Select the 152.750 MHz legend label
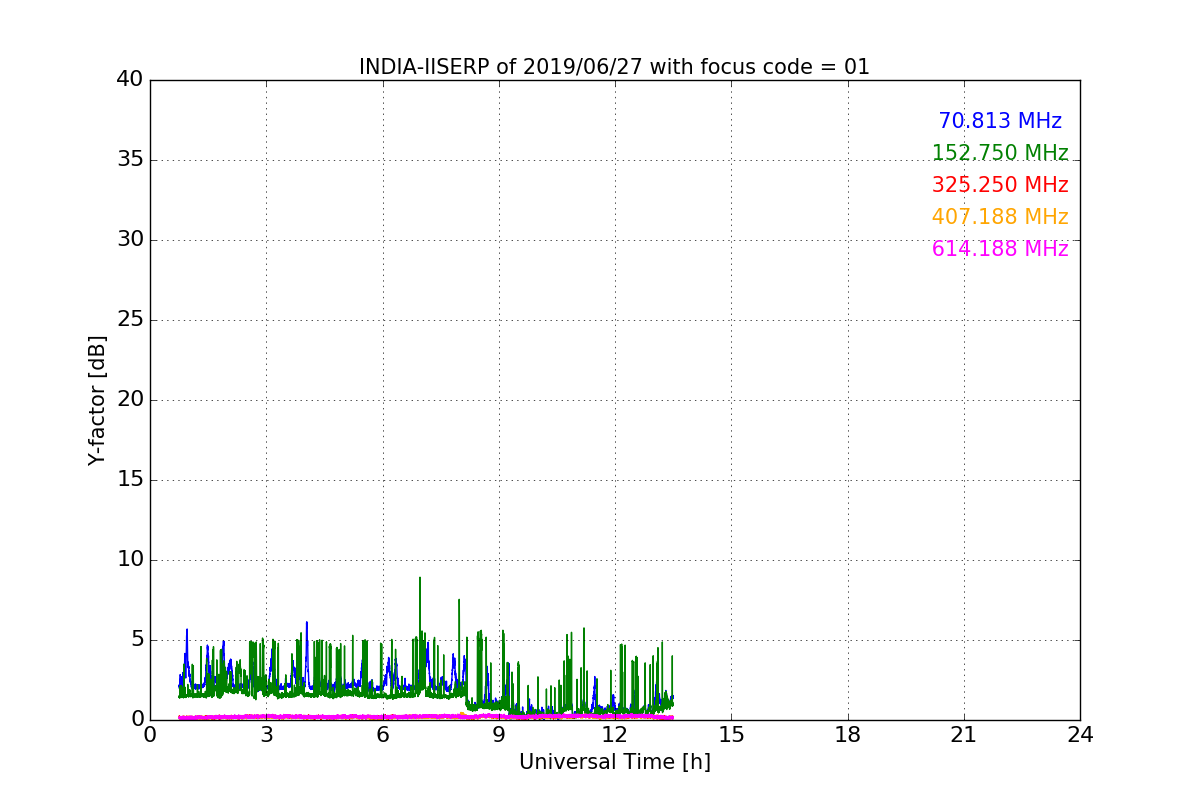The width and height of the screenshot is (1200, 800). coord(1000,153)
